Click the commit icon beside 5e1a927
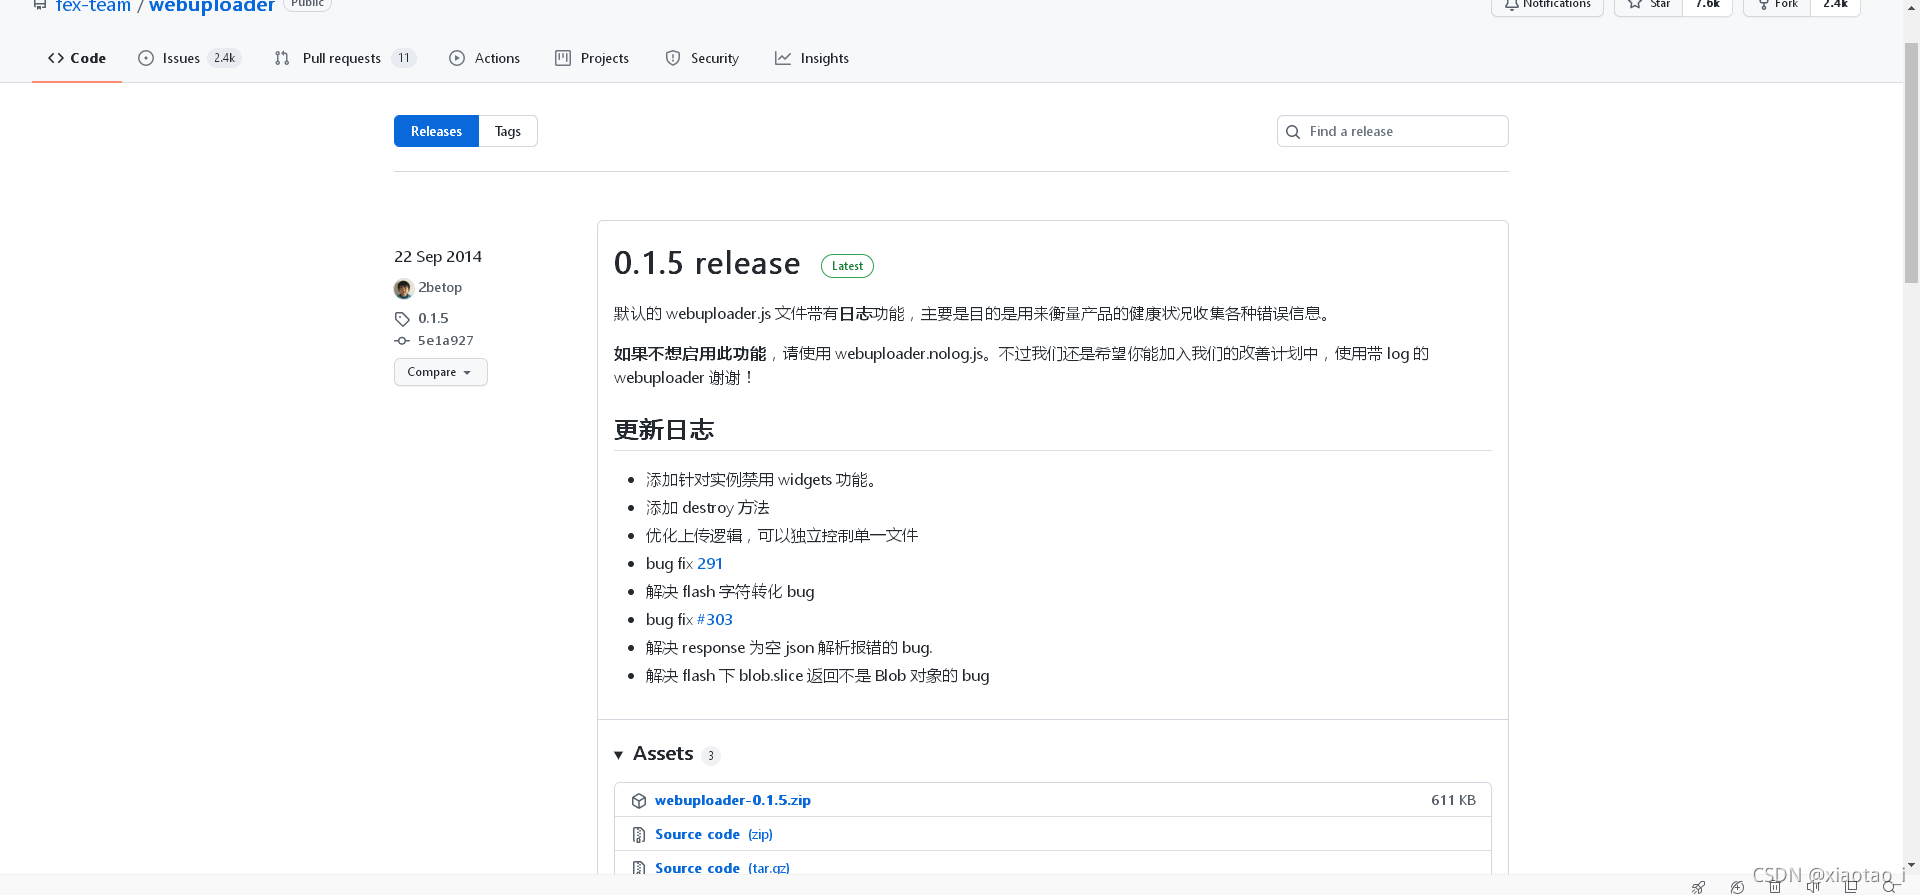The width and height of the screenshot is (1920, 895). tap(402, 341)
